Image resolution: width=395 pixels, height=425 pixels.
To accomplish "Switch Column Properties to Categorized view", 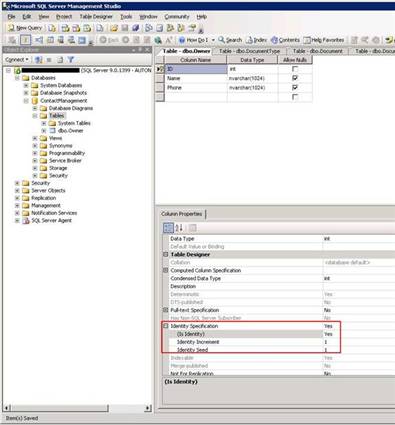I will (168, 228).
